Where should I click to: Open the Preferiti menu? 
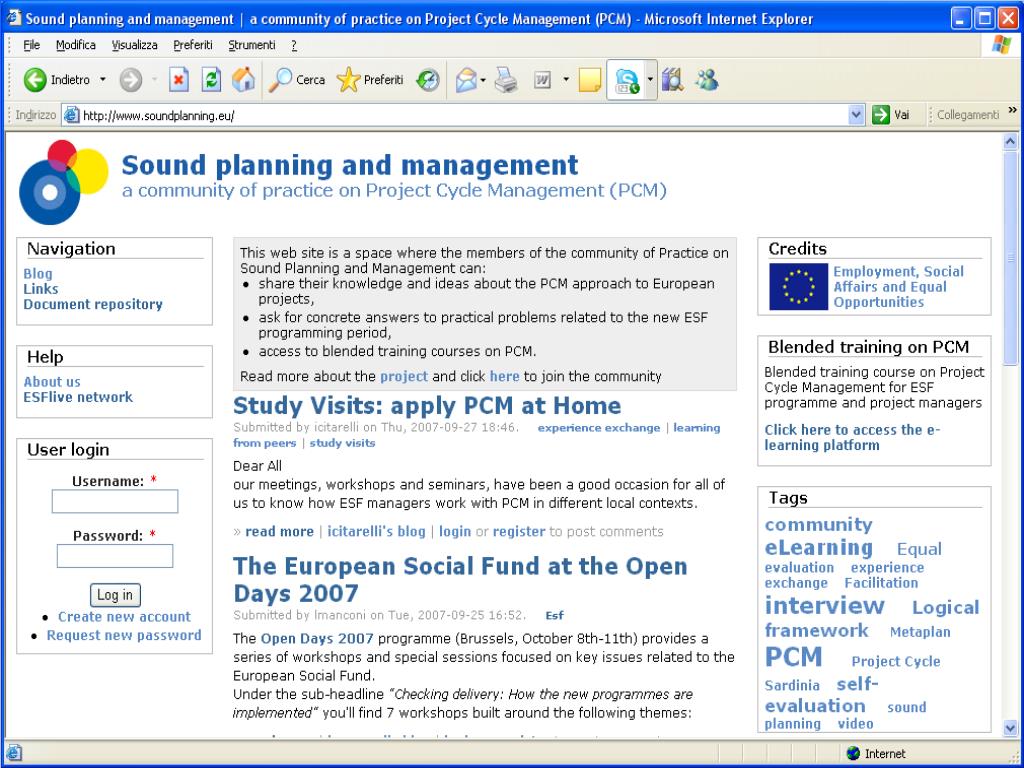(x=193, y=45)
